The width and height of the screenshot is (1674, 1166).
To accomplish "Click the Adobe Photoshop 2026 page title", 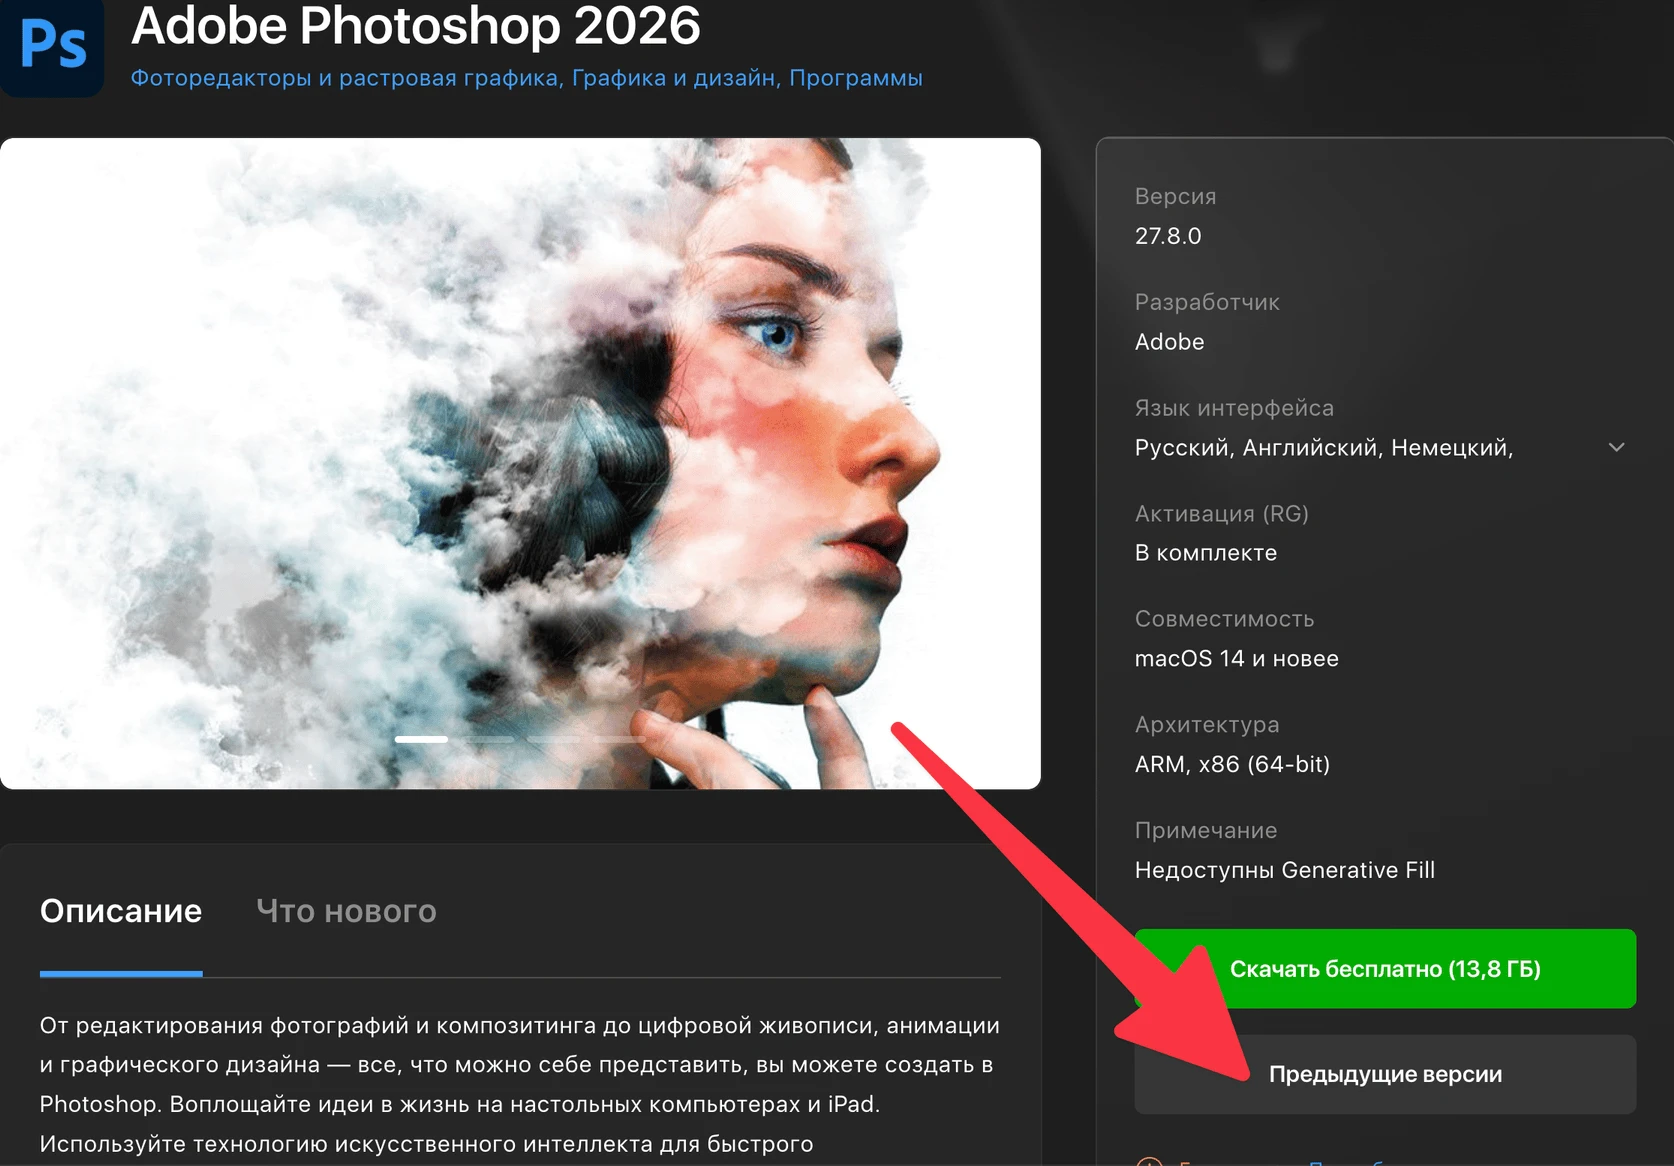I will tap(416, 25).
